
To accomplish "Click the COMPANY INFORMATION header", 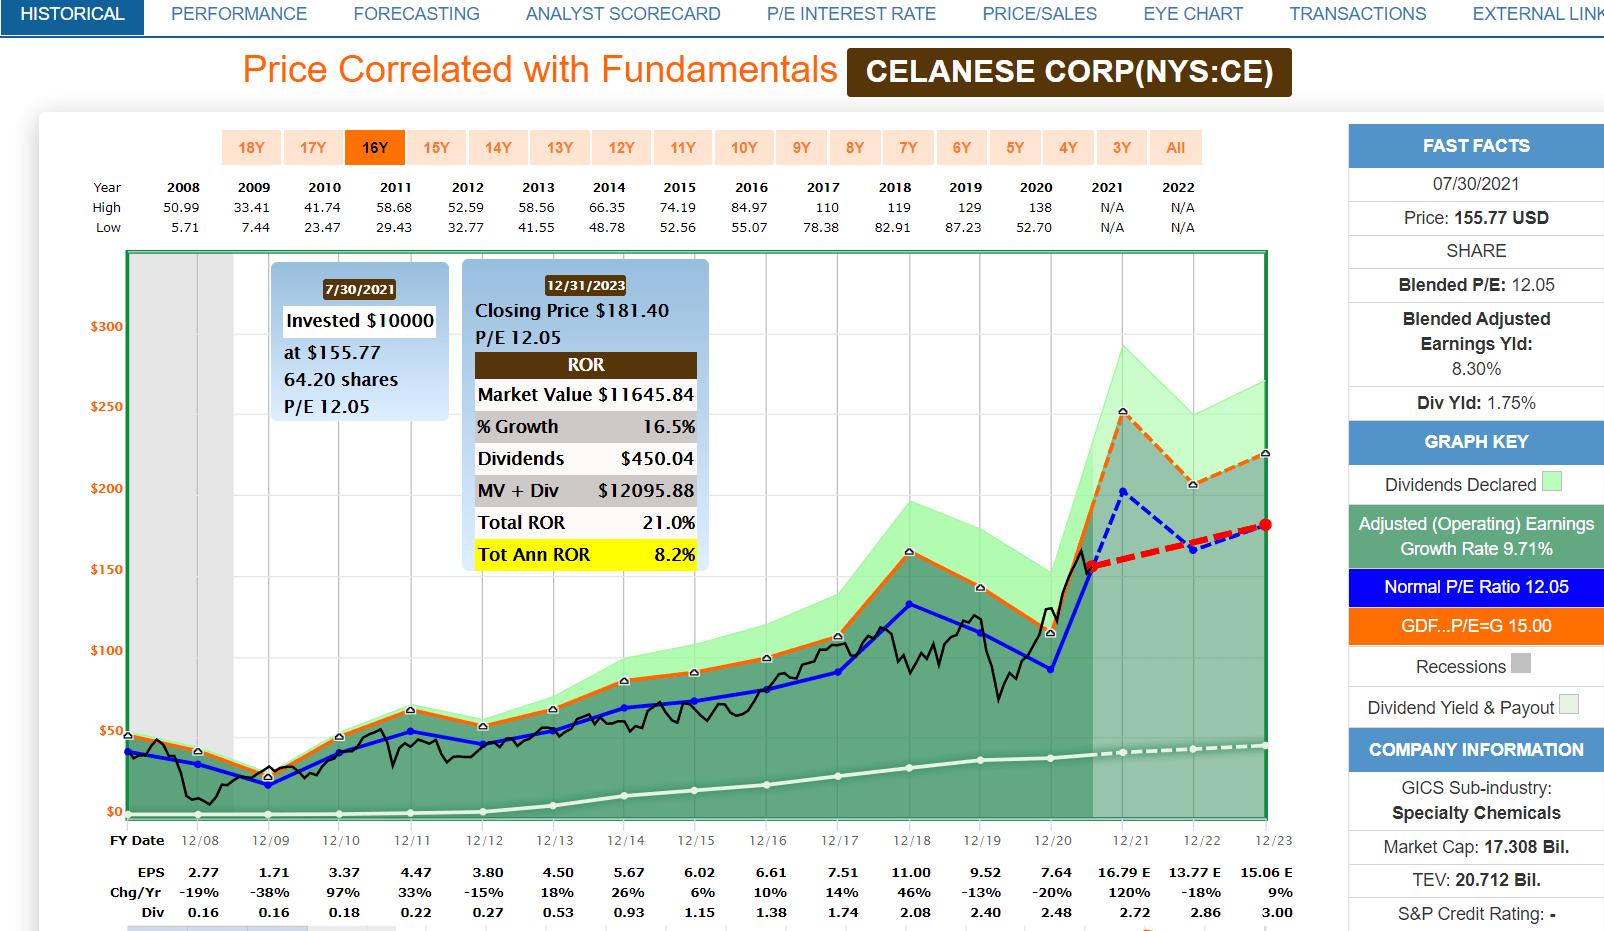I will (x=1476, y=750).
